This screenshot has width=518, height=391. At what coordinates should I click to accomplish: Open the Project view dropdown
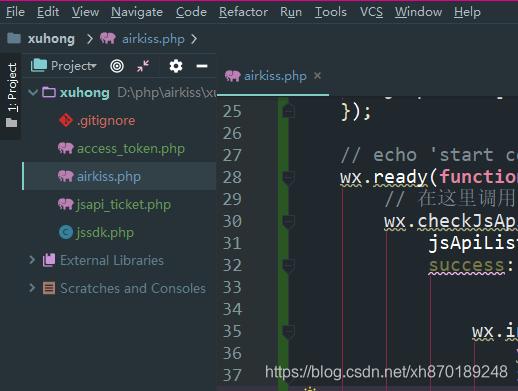(x=74, y=66)
